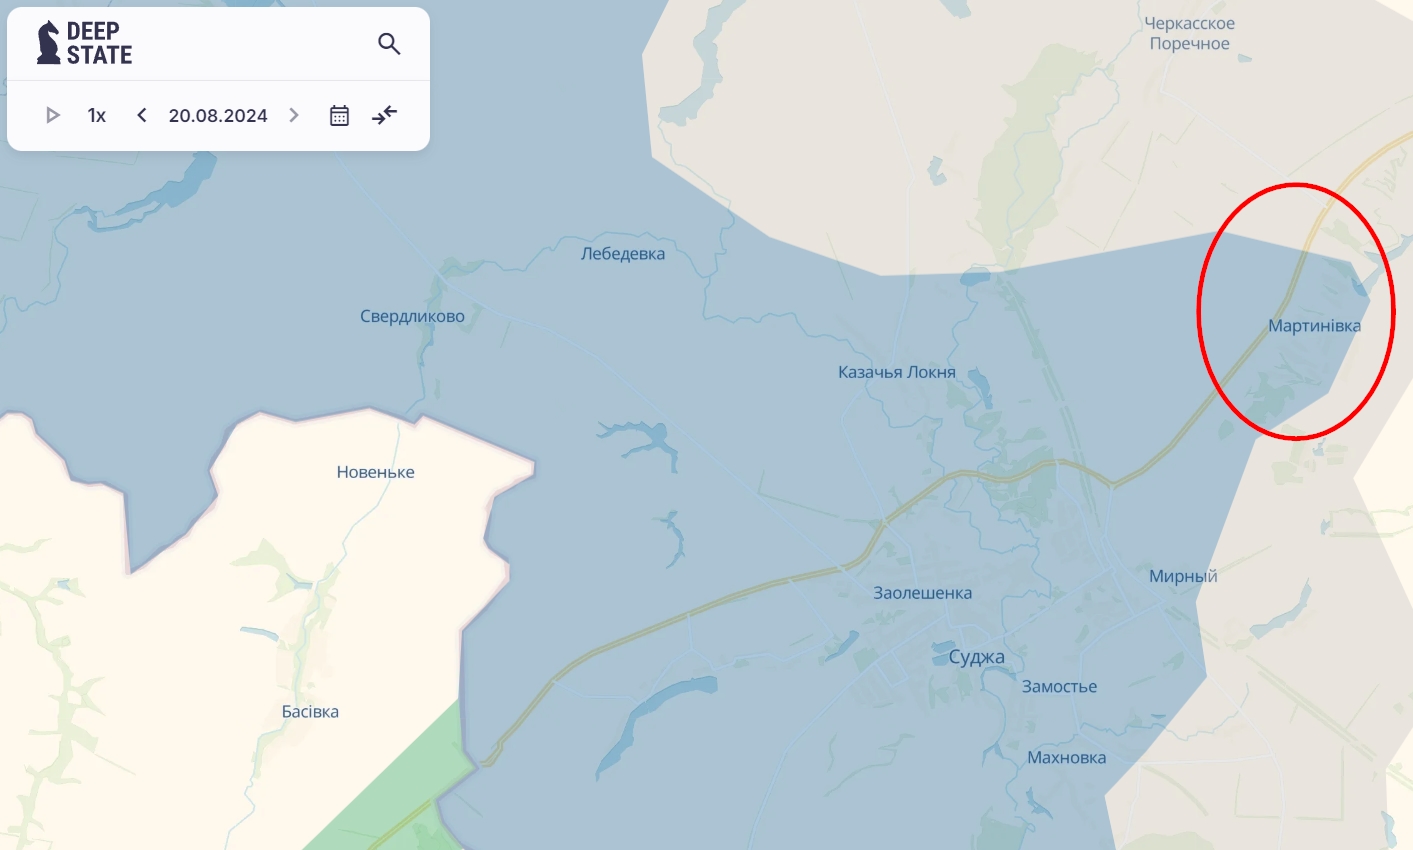
Task: Click the Заолешенка map label
Action: click(922, 593)
